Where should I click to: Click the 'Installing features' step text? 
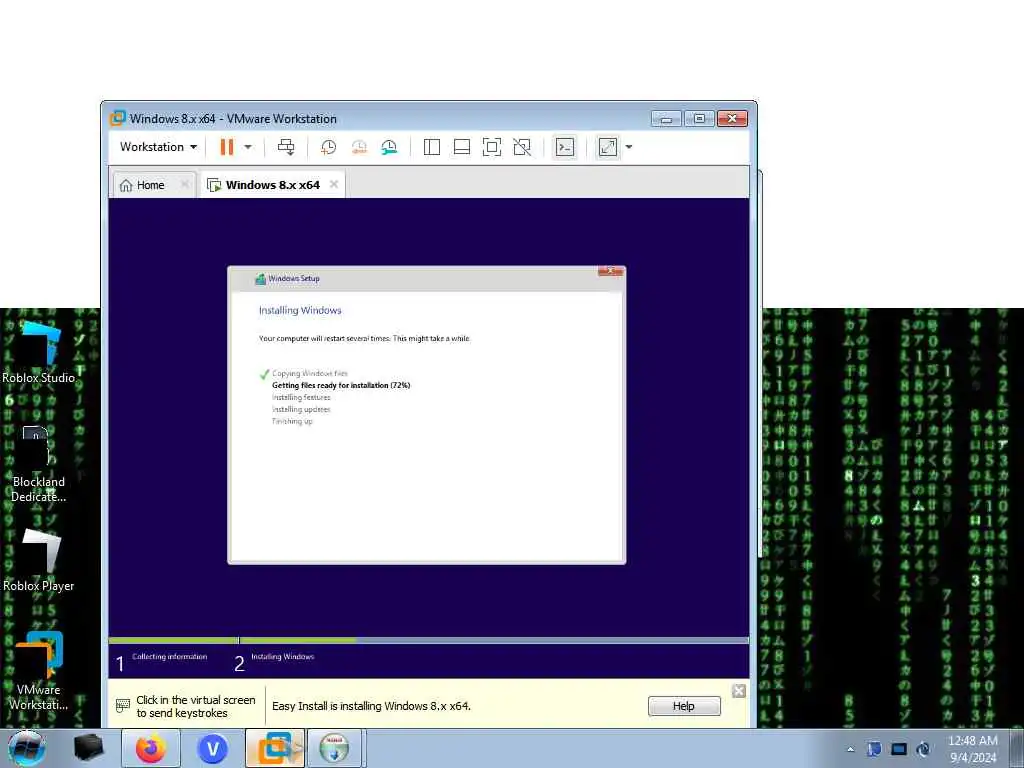pos(301,397)
